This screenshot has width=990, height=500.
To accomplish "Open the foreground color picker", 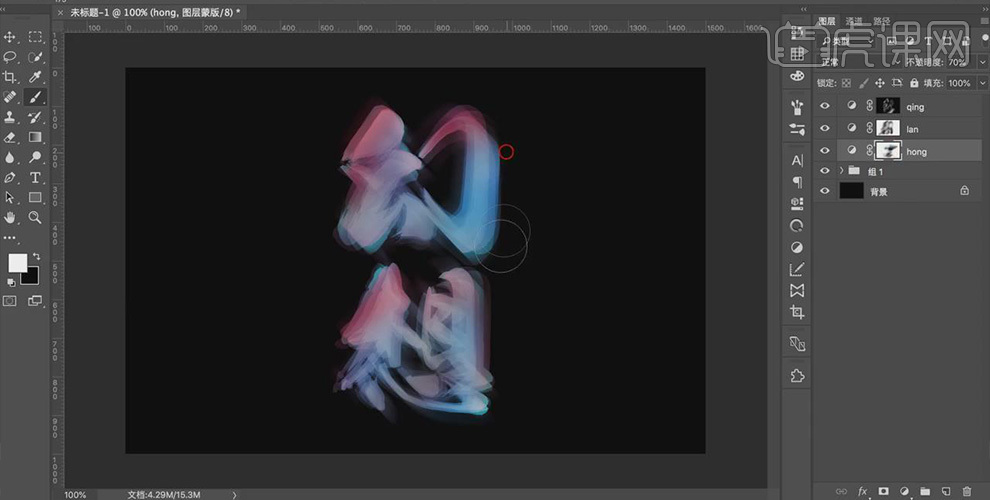I will tap(17, 263).
